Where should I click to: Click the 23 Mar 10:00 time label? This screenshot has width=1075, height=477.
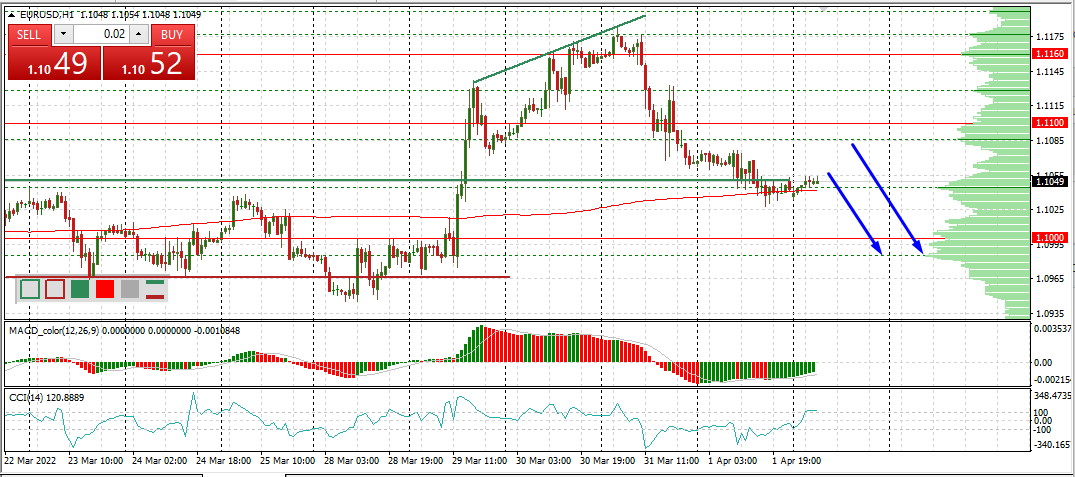tap(97, 461)
